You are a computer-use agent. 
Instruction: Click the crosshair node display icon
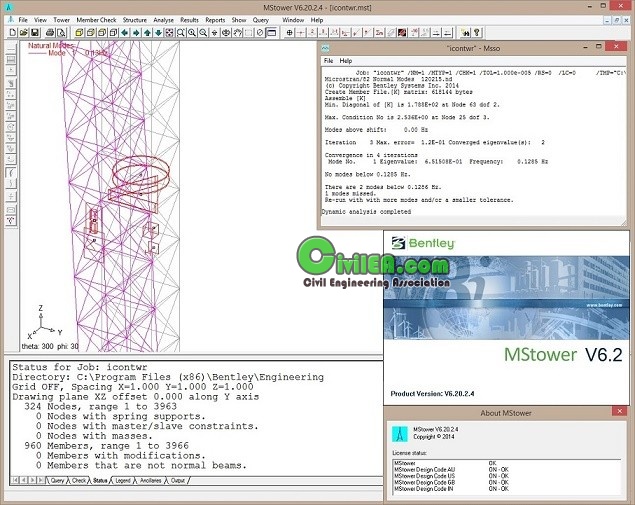pos(289,33)
